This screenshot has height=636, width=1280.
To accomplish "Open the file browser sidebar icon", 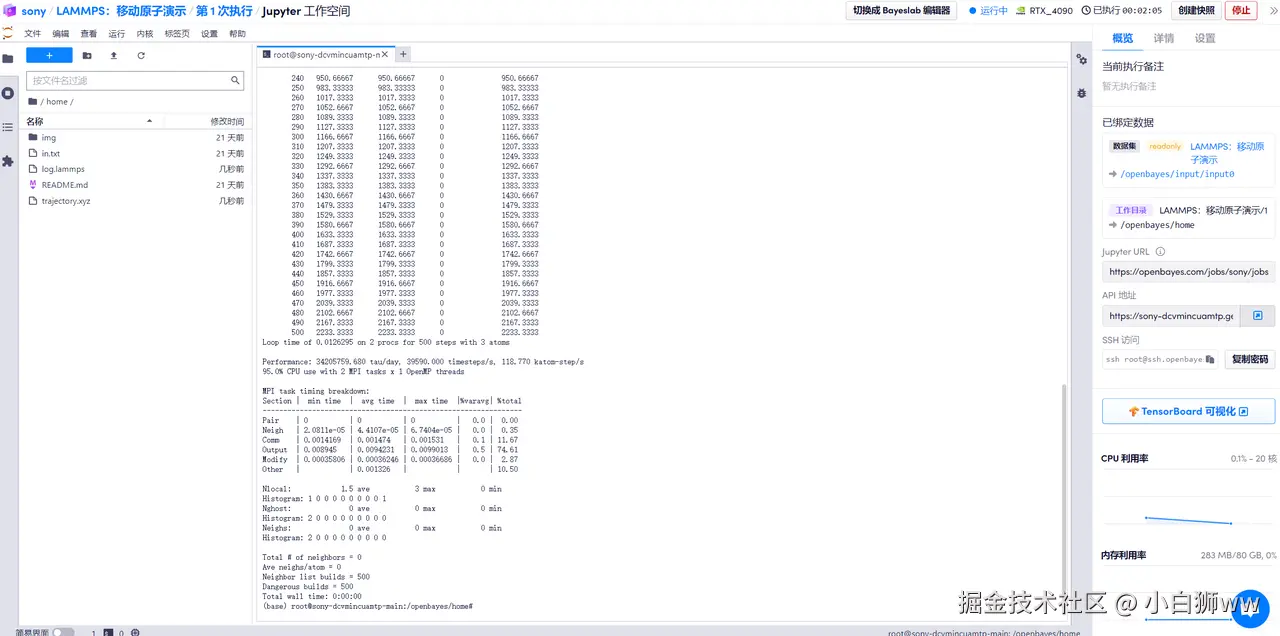I will click(8, 58).
